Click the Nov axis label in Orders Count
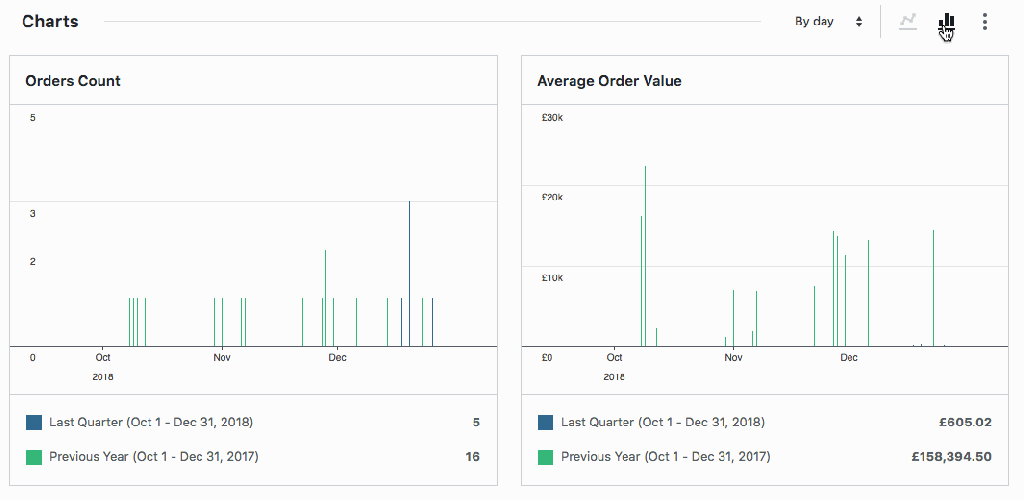 tap(222, 357)
